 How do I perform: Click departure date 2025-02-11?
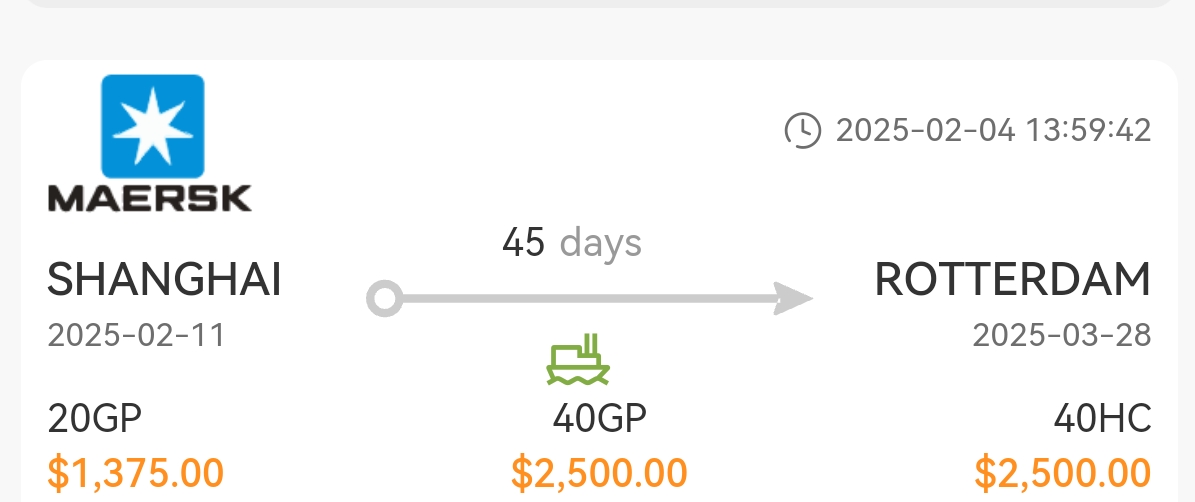point(136,335)
